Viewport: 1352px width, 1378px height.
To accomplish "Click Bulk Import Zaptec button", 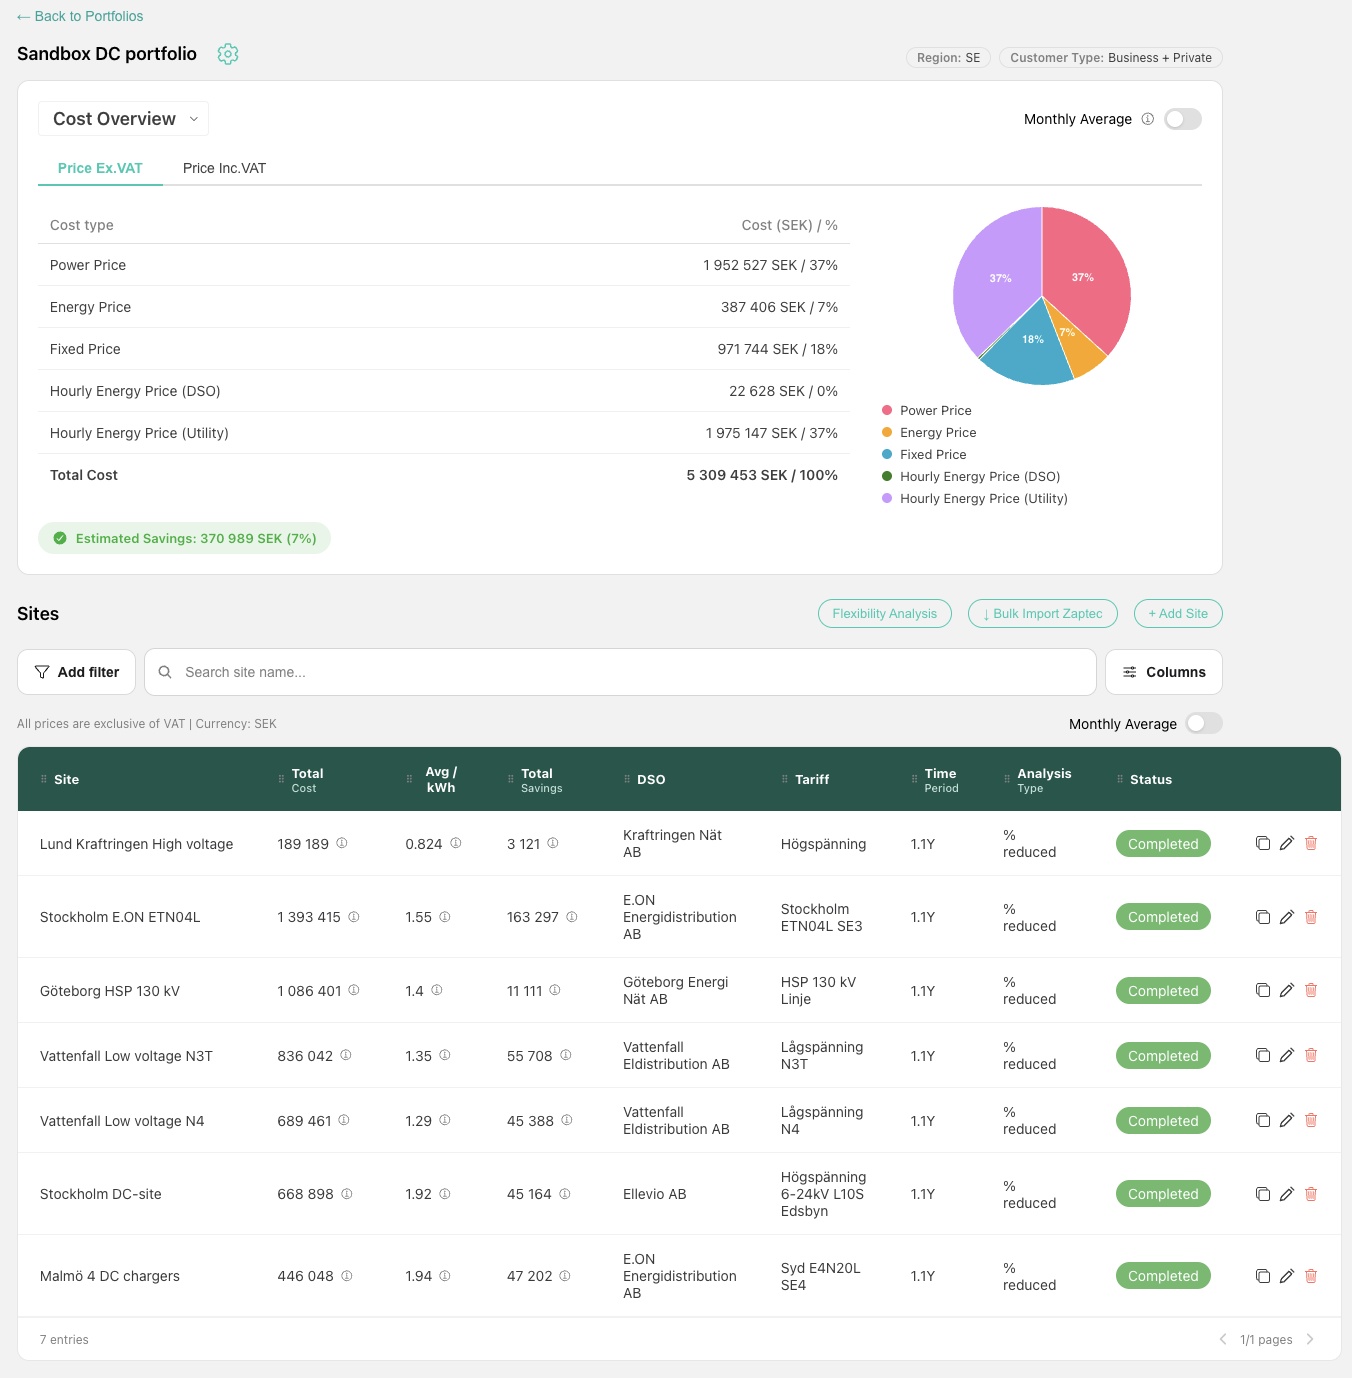I will [x=1043, y=613].
